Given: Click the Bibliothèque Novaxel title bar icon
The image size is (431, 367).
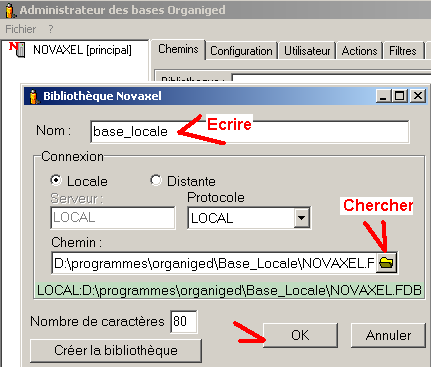Looking at the screenshot, I should pyautogui.click(x=33, y=96).
